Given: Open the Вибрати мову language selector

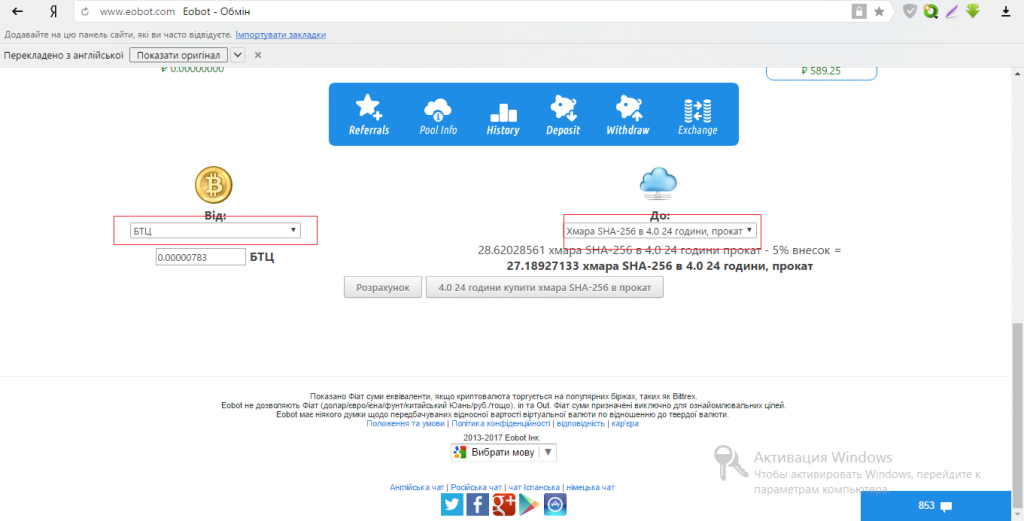Looking at the screenshot, I should (503, 452).
